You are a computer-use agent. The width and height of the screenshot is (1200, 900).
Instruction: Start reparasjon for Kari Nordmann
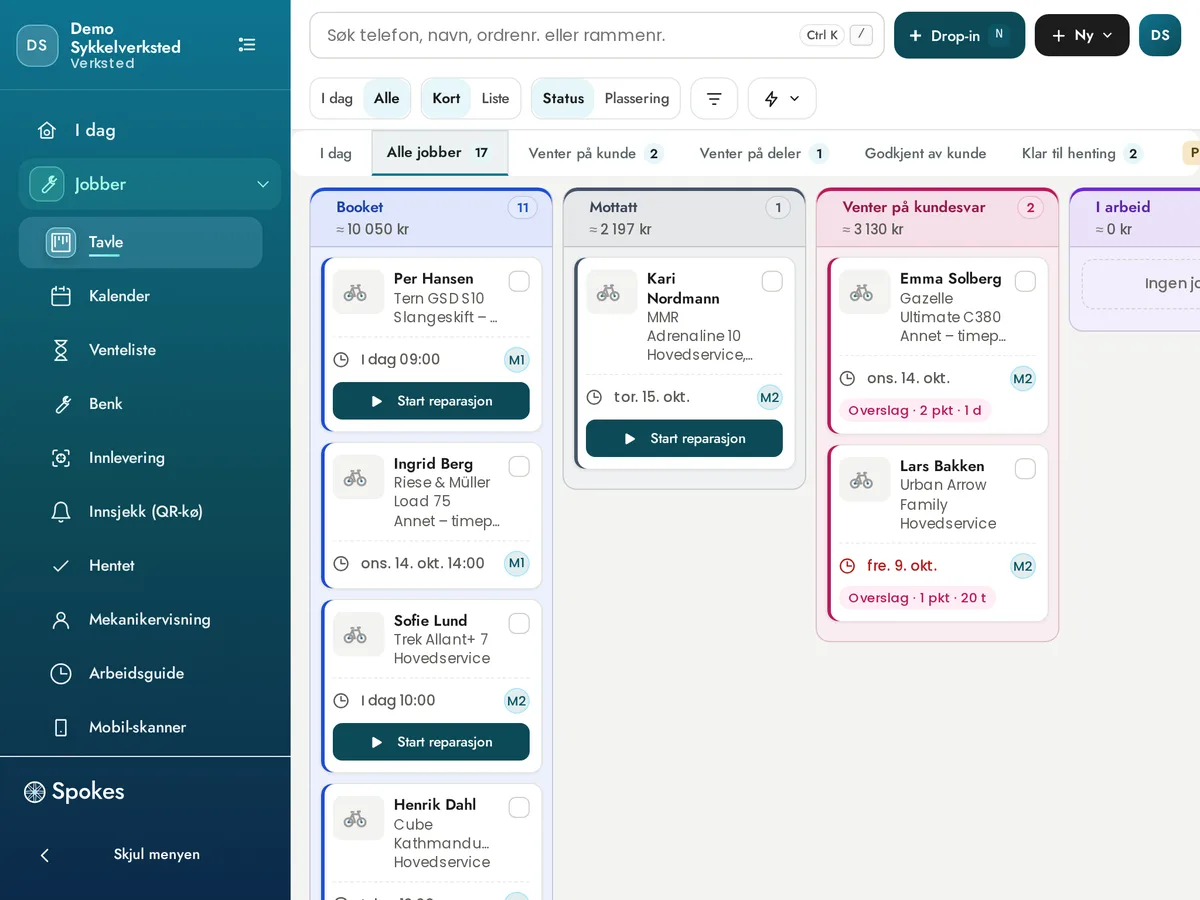click(684, 438)
